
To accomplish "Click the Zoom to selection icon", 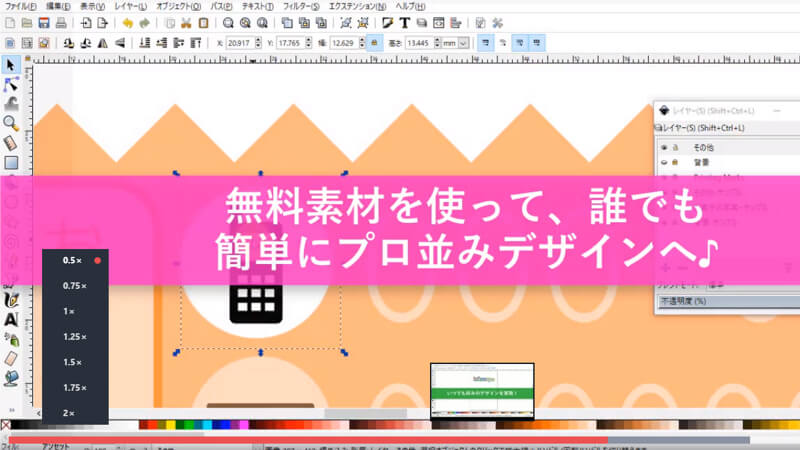I will [x=228, y=23].
